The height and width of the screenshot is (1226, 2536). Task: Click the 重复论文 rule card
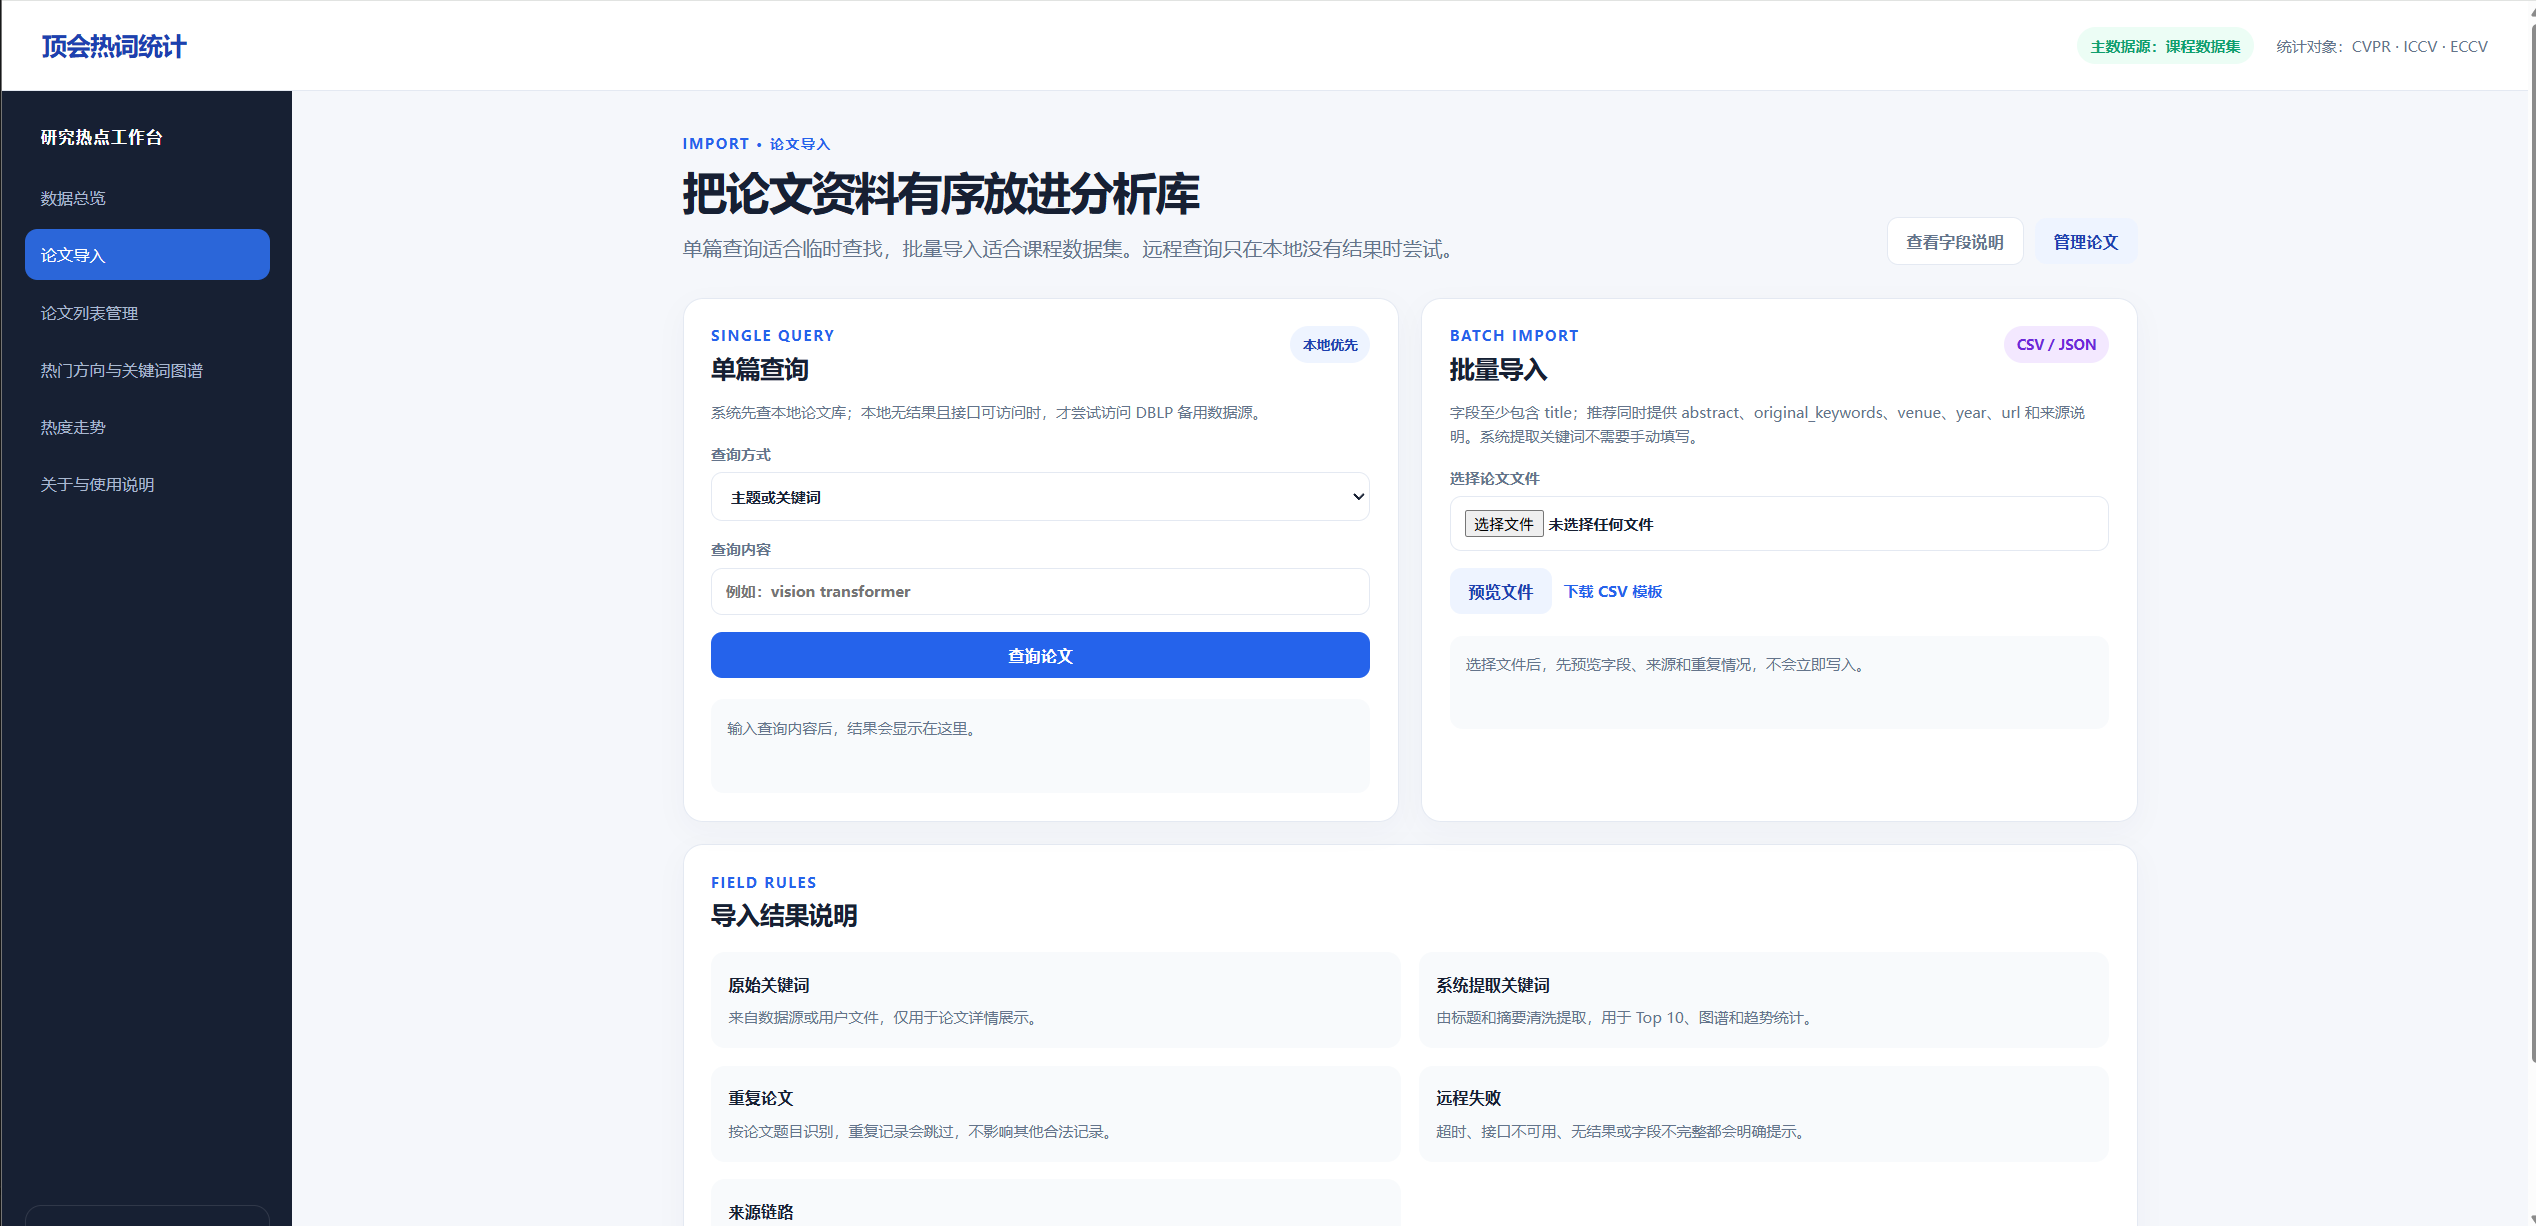tap(1055, 1114)
